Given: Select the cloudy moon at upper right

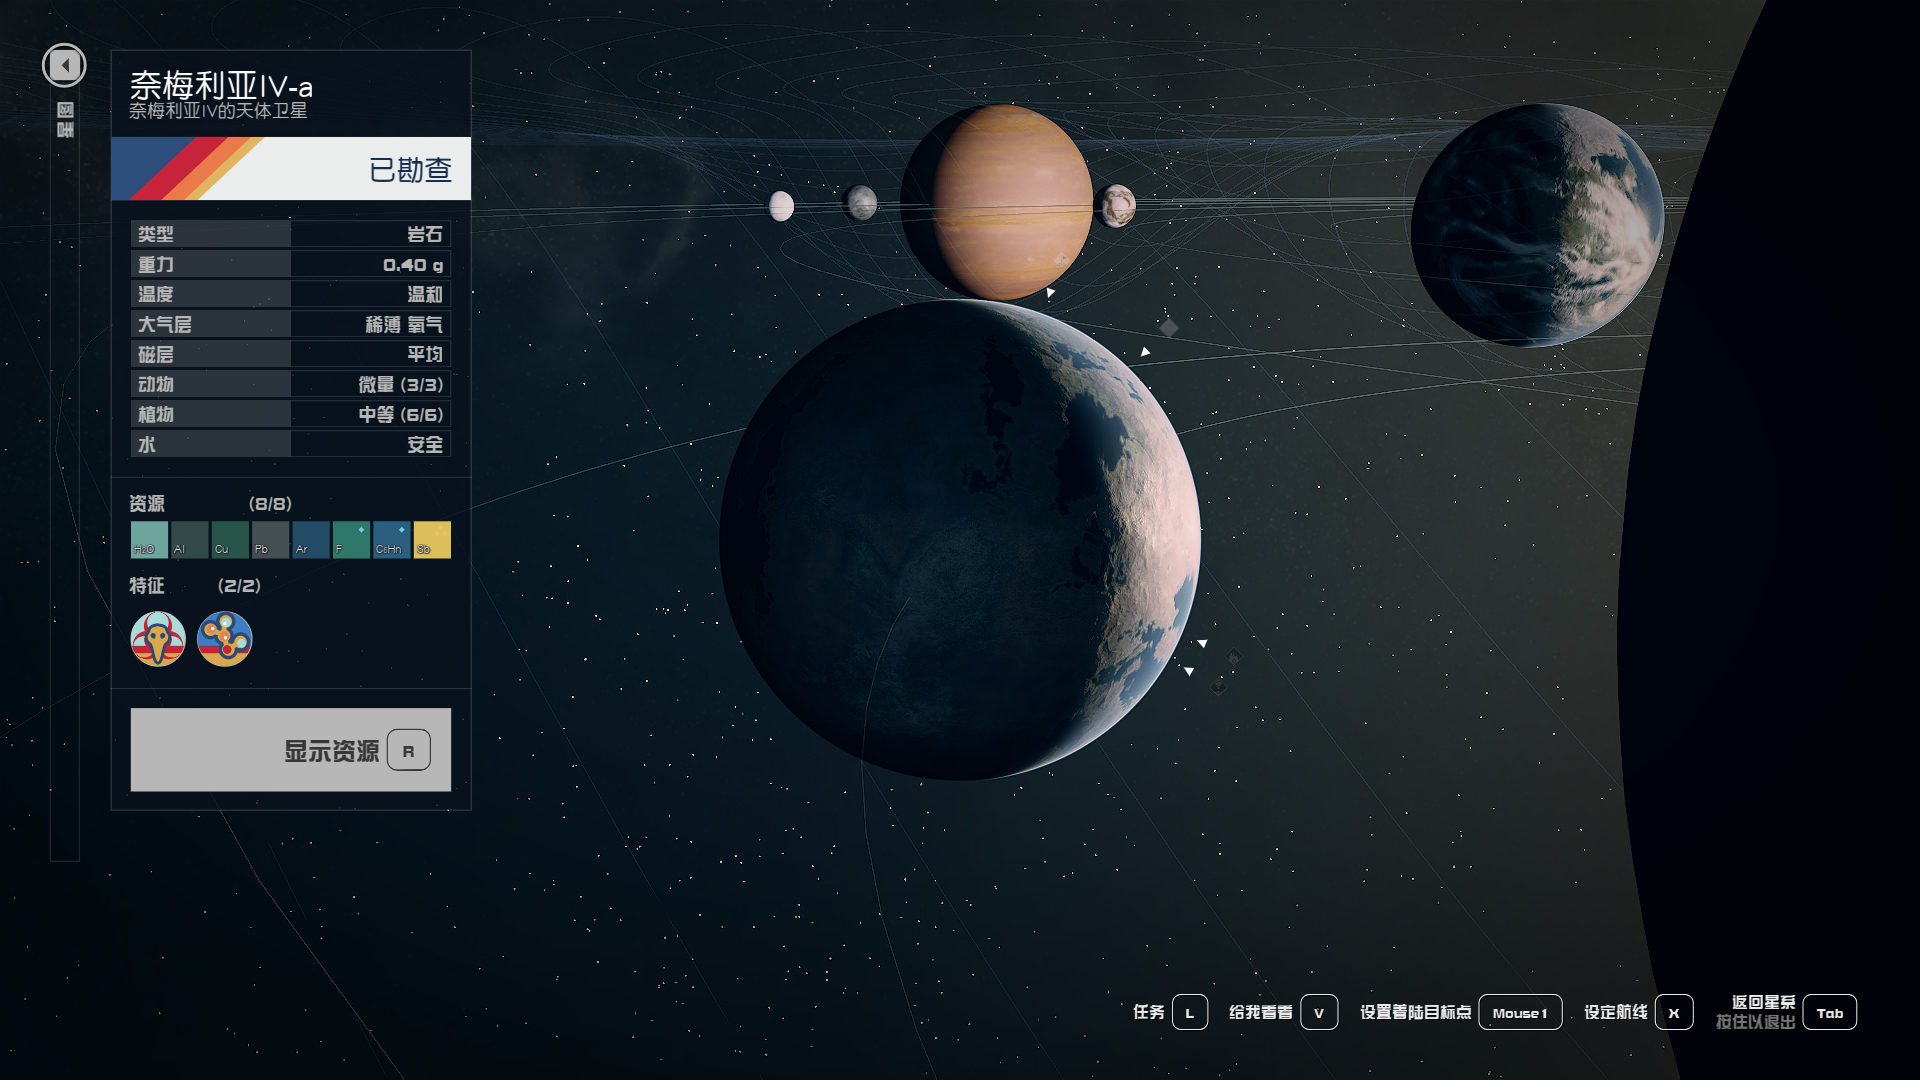Looking at the screenshot, I should [x=1538, y=225].
